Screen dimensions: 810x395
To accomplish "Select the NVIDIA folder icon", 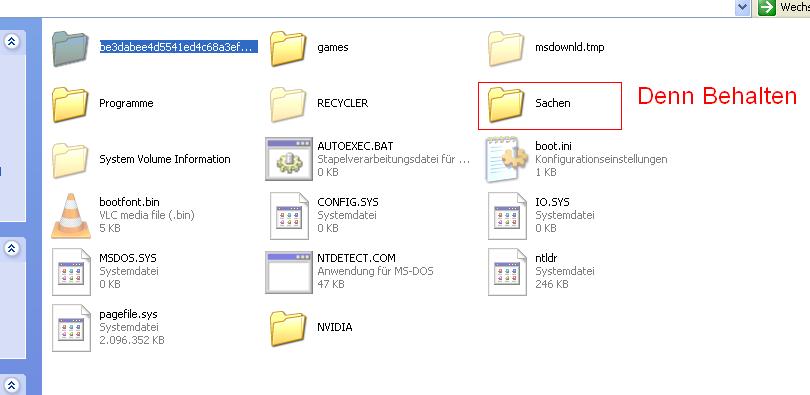I will tap(288, 328).
